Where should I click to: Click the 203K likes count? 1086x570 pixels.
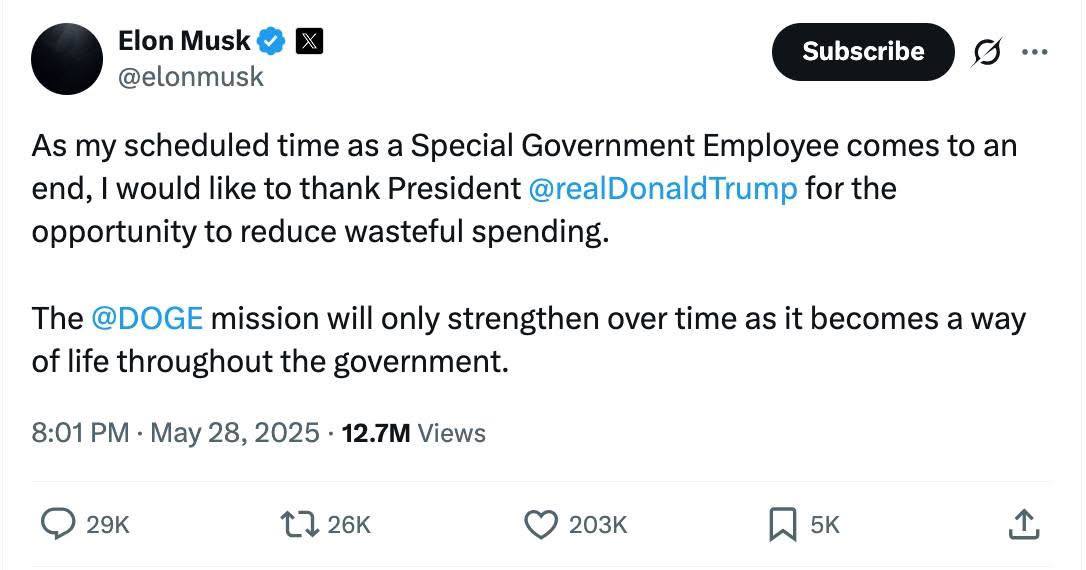(598, 524)
